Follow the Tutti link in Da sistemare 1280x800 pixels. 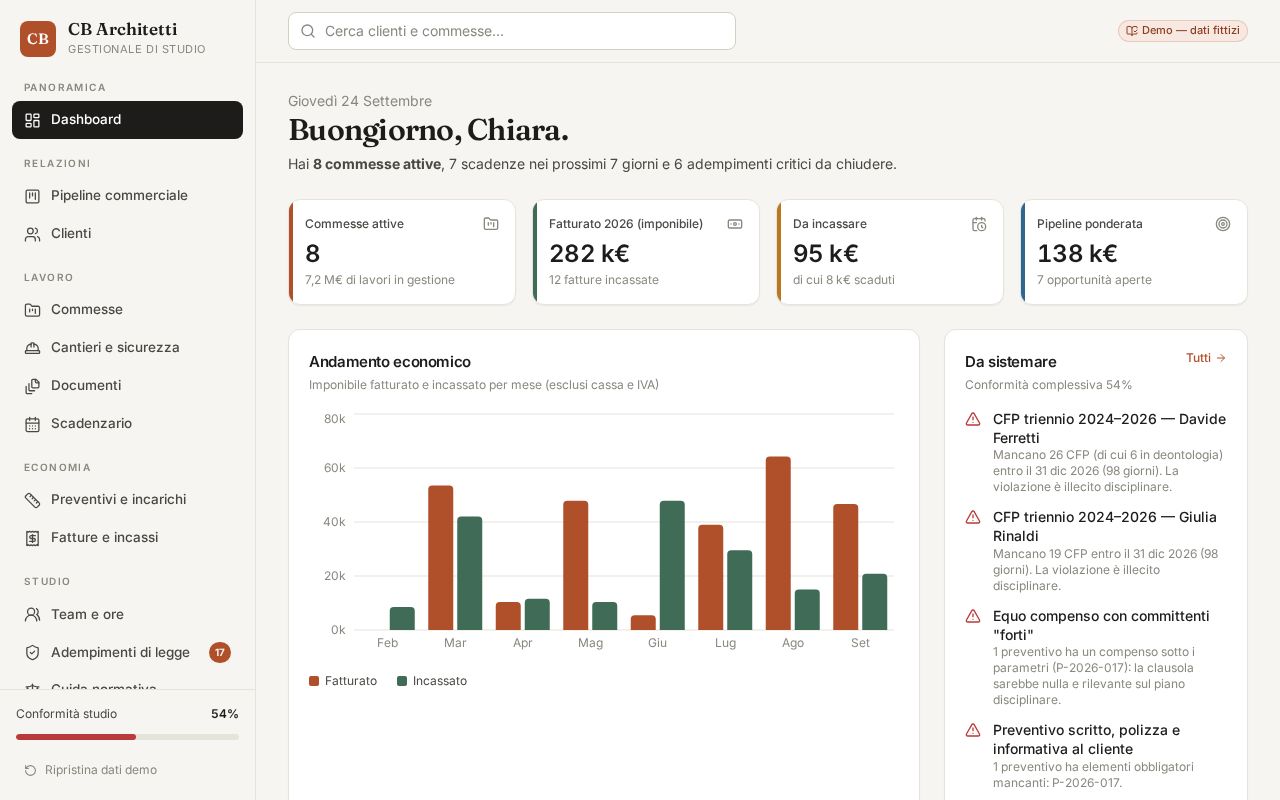pyautogui.click(x=1206, y=358)
